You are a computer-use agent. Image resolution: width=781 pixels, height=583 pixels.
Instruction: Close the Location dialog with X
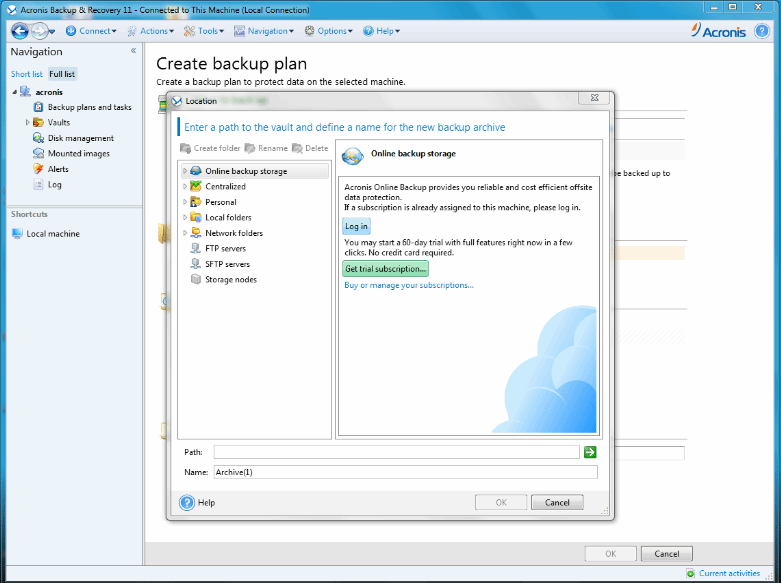click(594, 98)
